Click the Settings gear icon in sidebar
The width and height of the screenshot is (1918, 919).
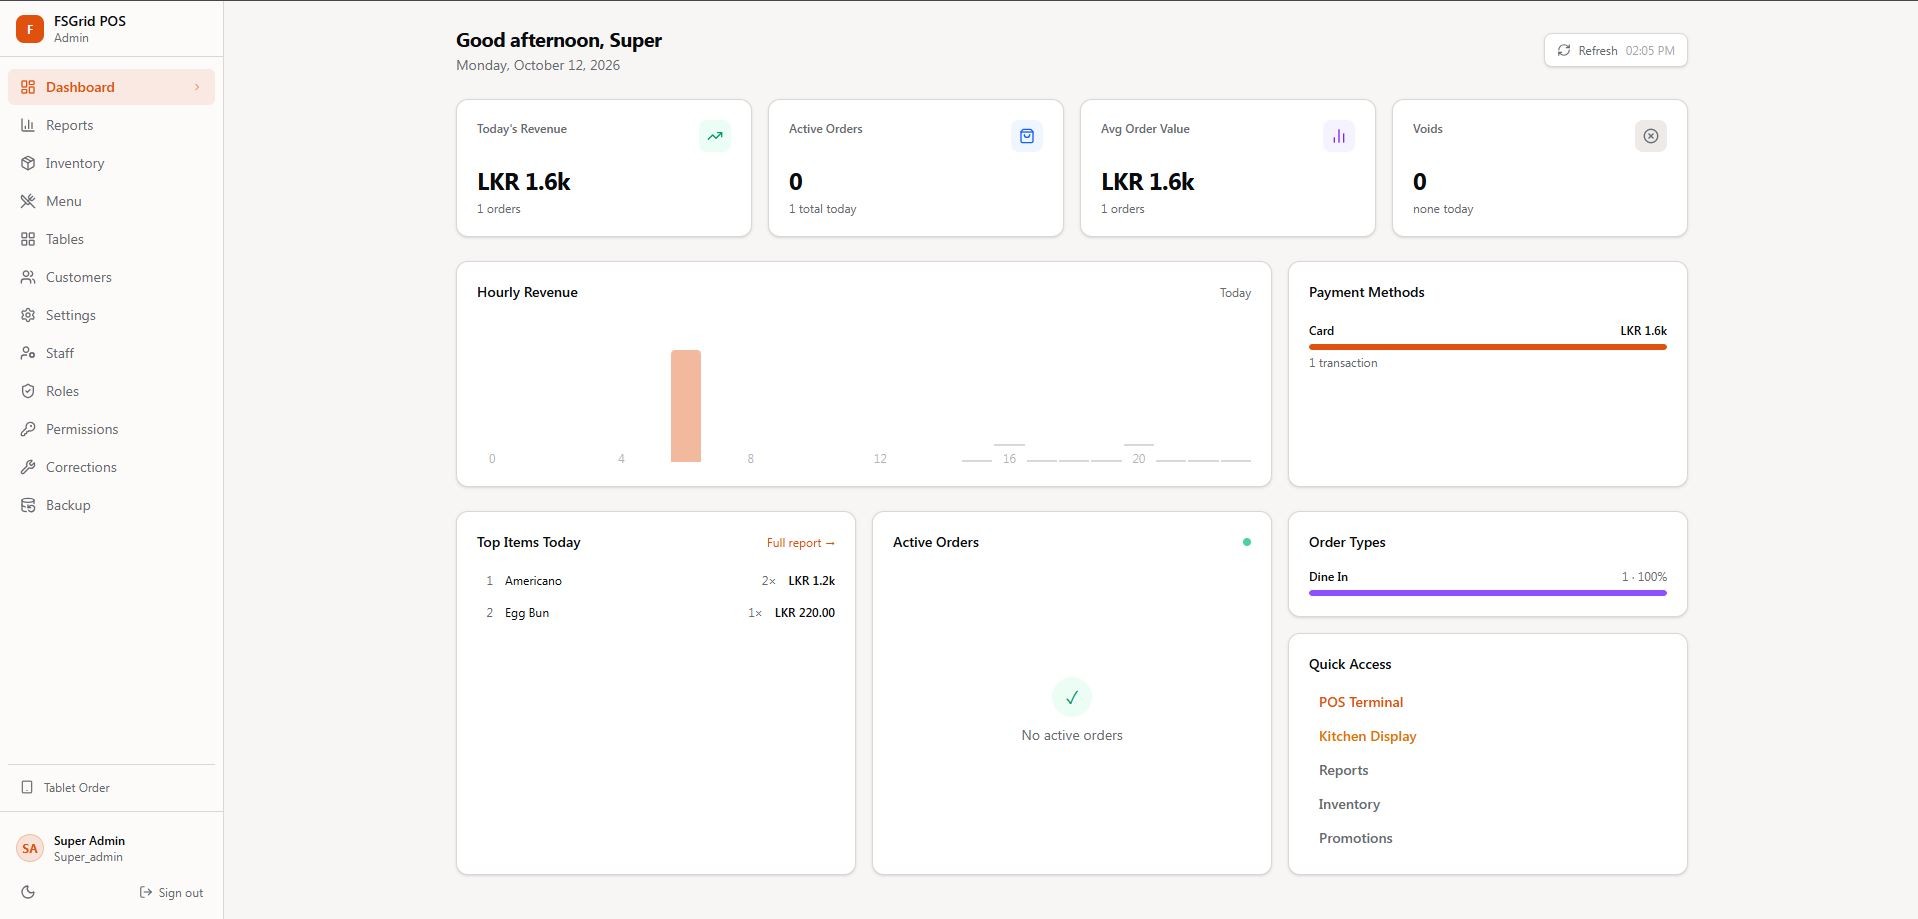[x=28, y=315]
